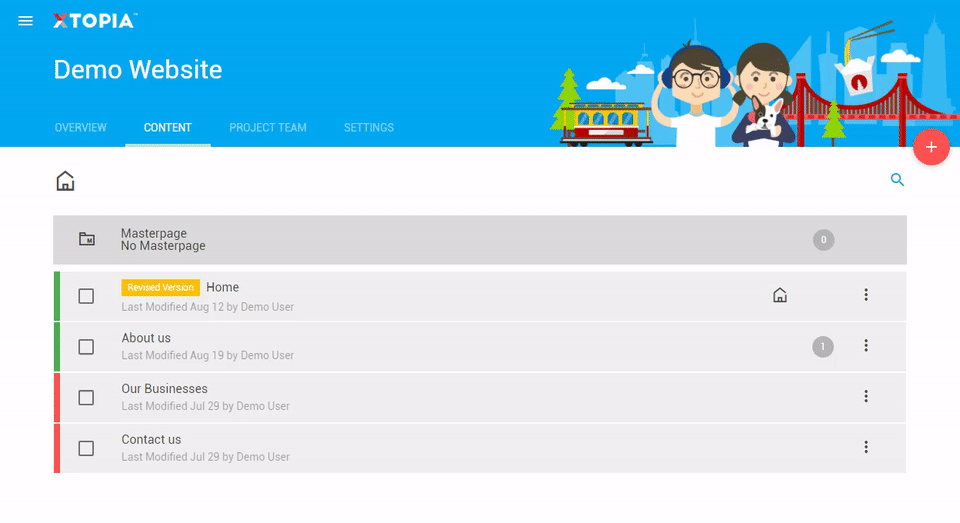Open the Project Team tab

[x=268, y=128]
